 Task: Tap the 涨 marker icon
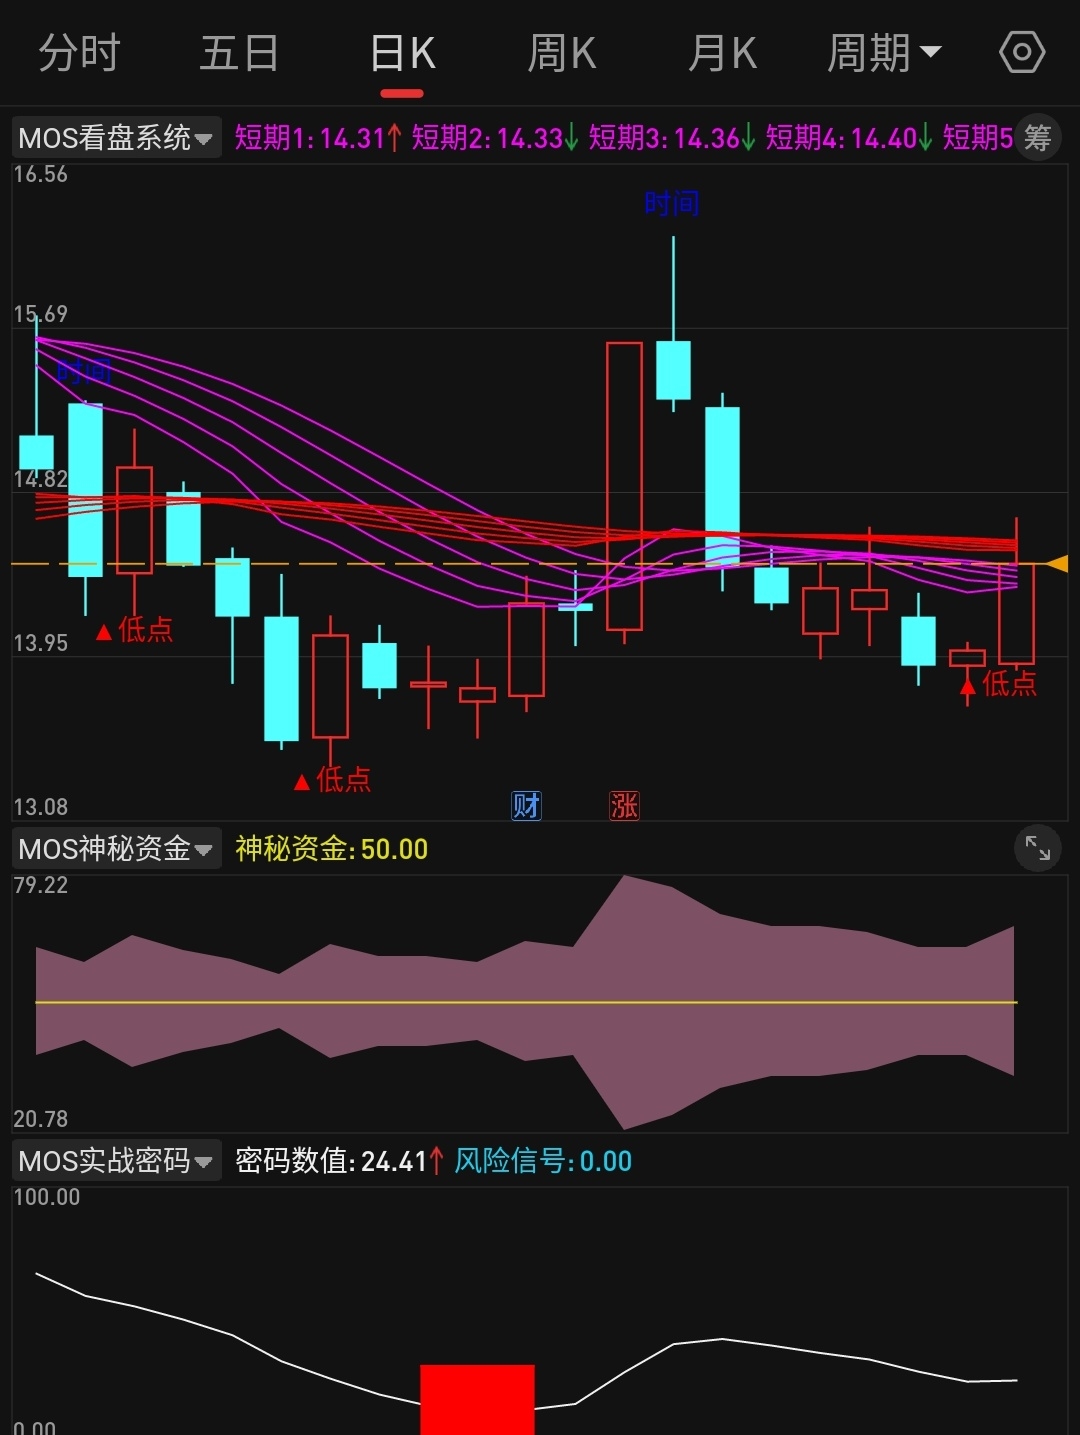coord(624,805)
